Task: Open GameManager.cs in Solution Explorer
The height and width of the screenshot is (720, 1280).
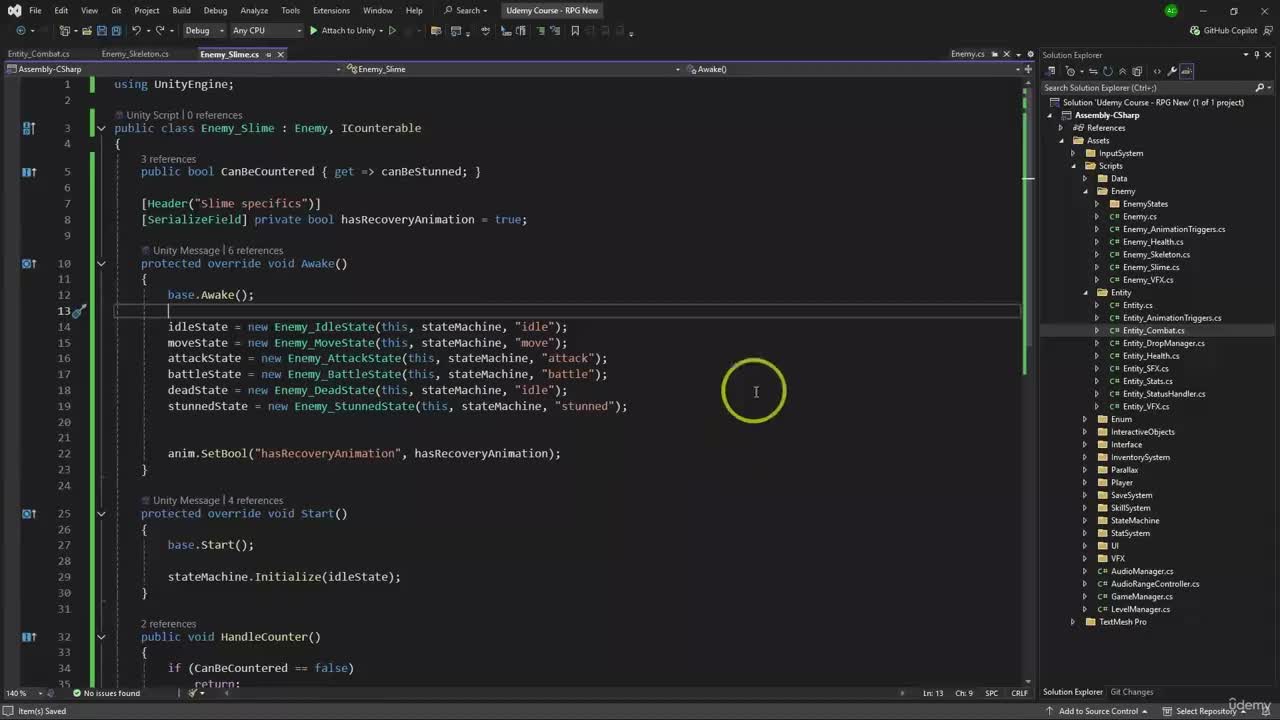Action: pos(1142,597)
